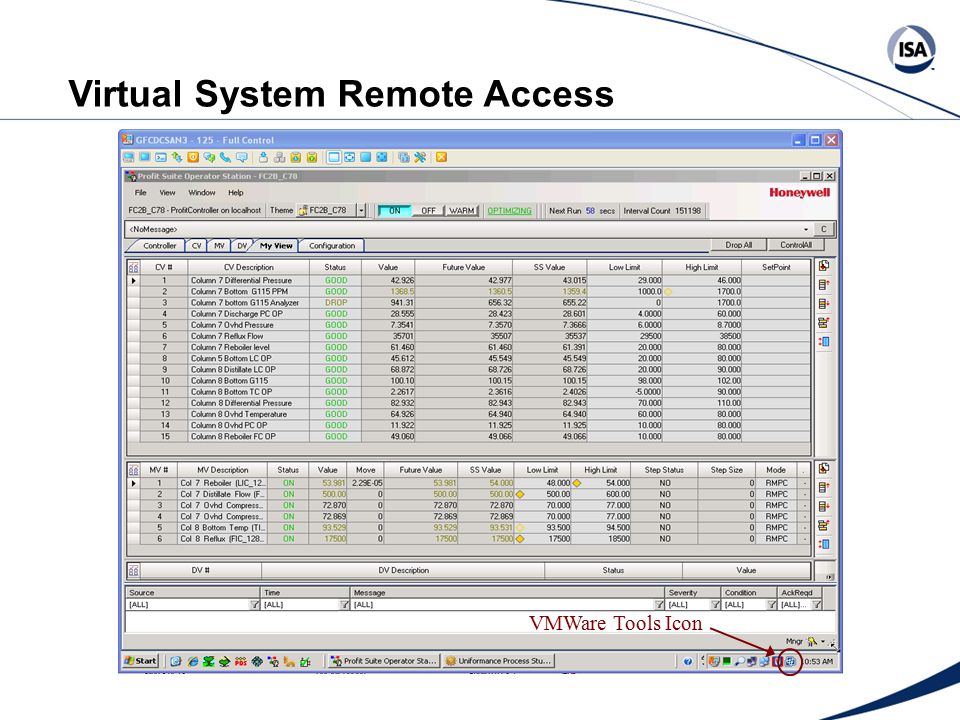
Task: Click the Interval Count 151198 field
Action: point(662,211)
